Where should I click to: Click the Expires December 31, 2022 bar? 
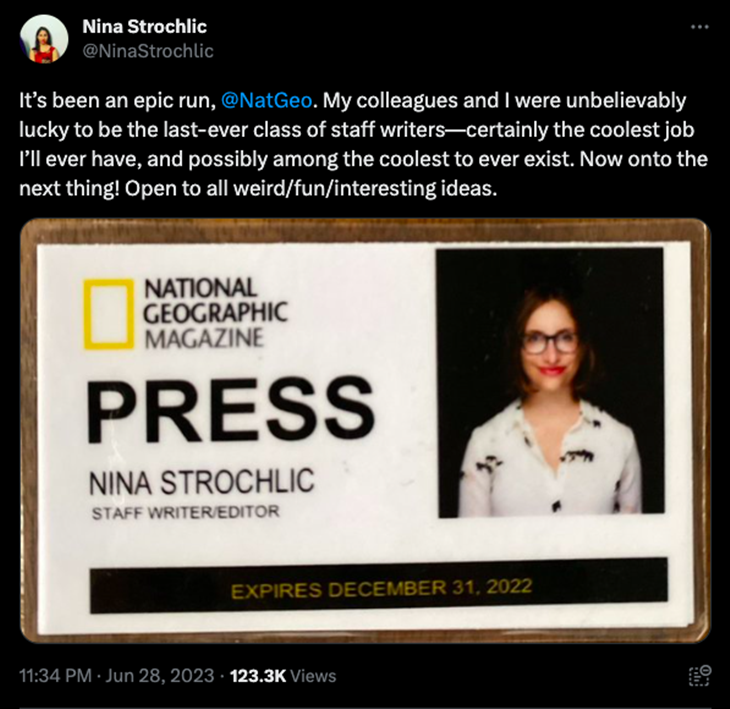tap(380, 588)
